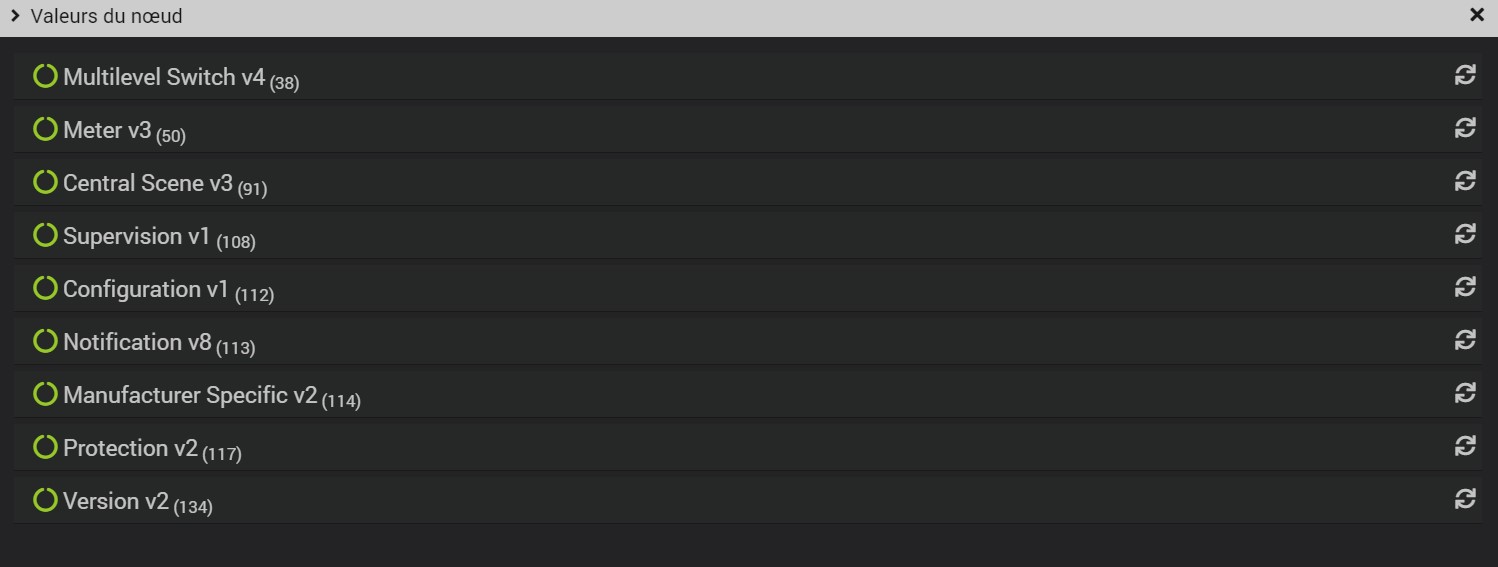Click the Notification v8 status circle
The height and width of the screenshot is (567, 1498).
click(x=45, y=341)
